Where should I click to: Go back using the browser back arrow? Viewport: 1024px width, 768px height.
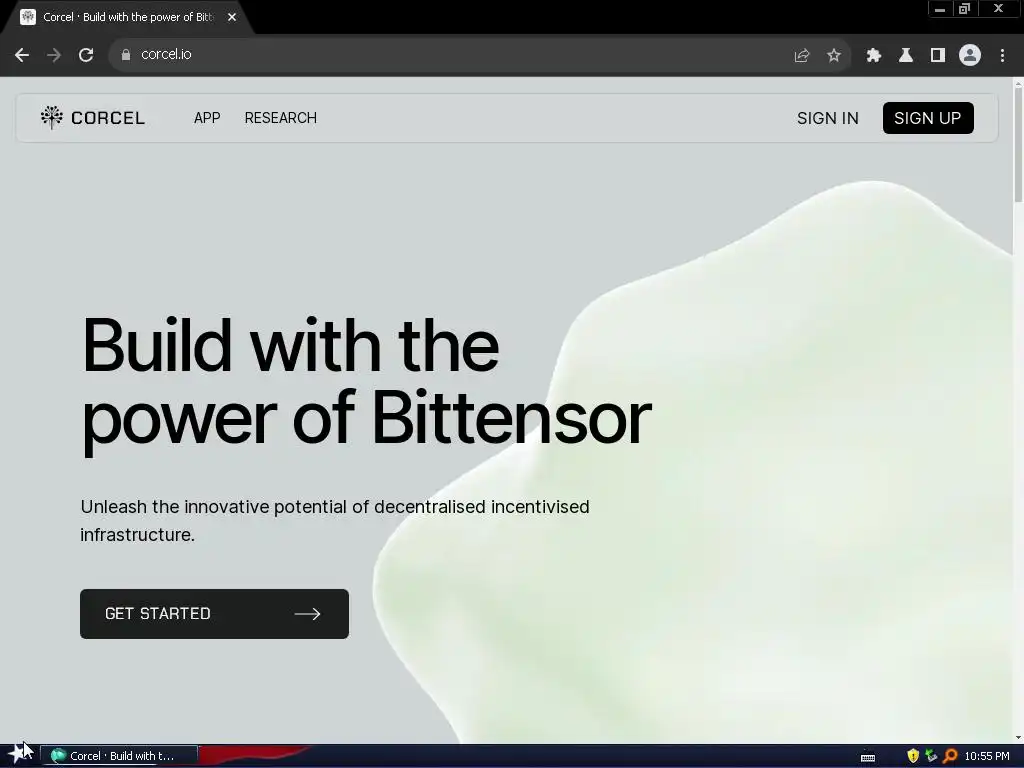point(22,55)
